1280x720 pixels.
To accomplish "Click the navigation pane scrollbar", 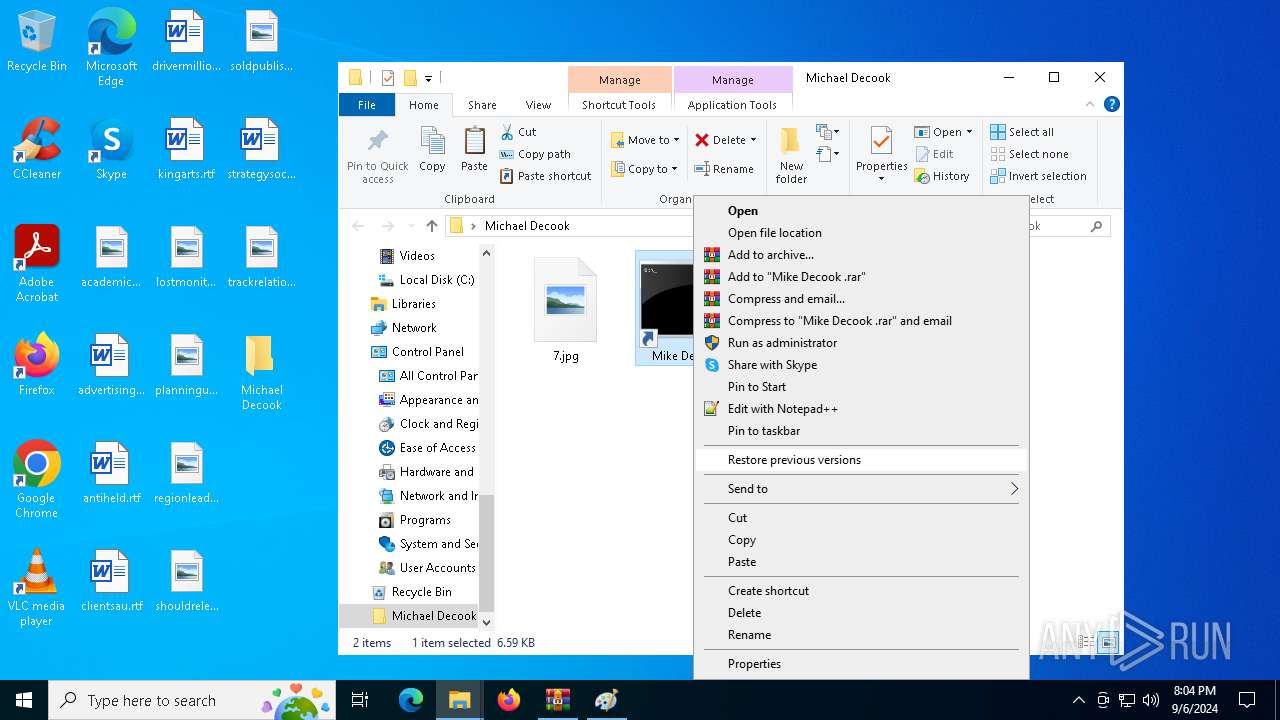I will coord(487,555).
